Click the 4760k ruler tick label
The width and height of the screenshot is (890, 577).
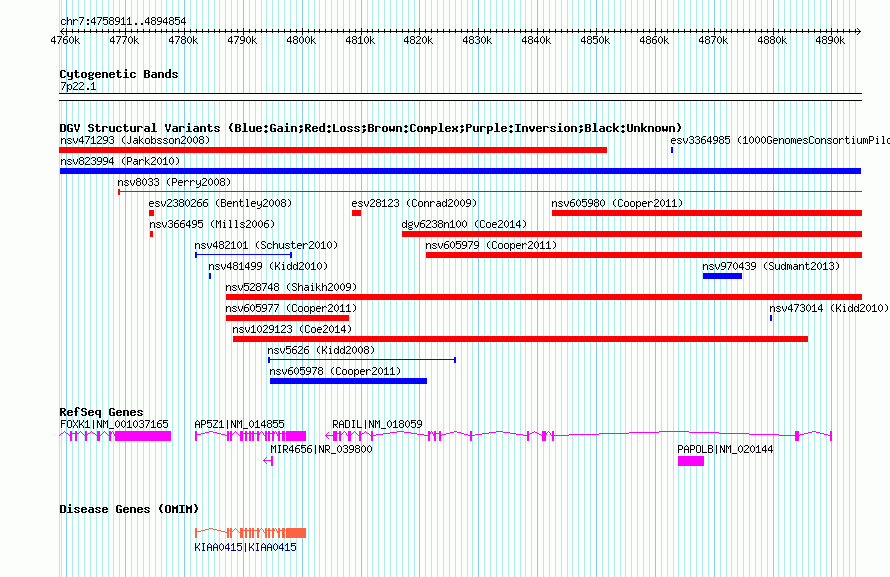65,41
